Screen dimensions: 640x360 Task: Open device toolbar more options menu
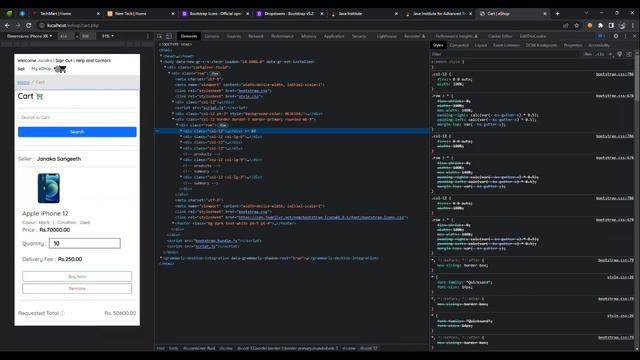[x=148, y=36]
